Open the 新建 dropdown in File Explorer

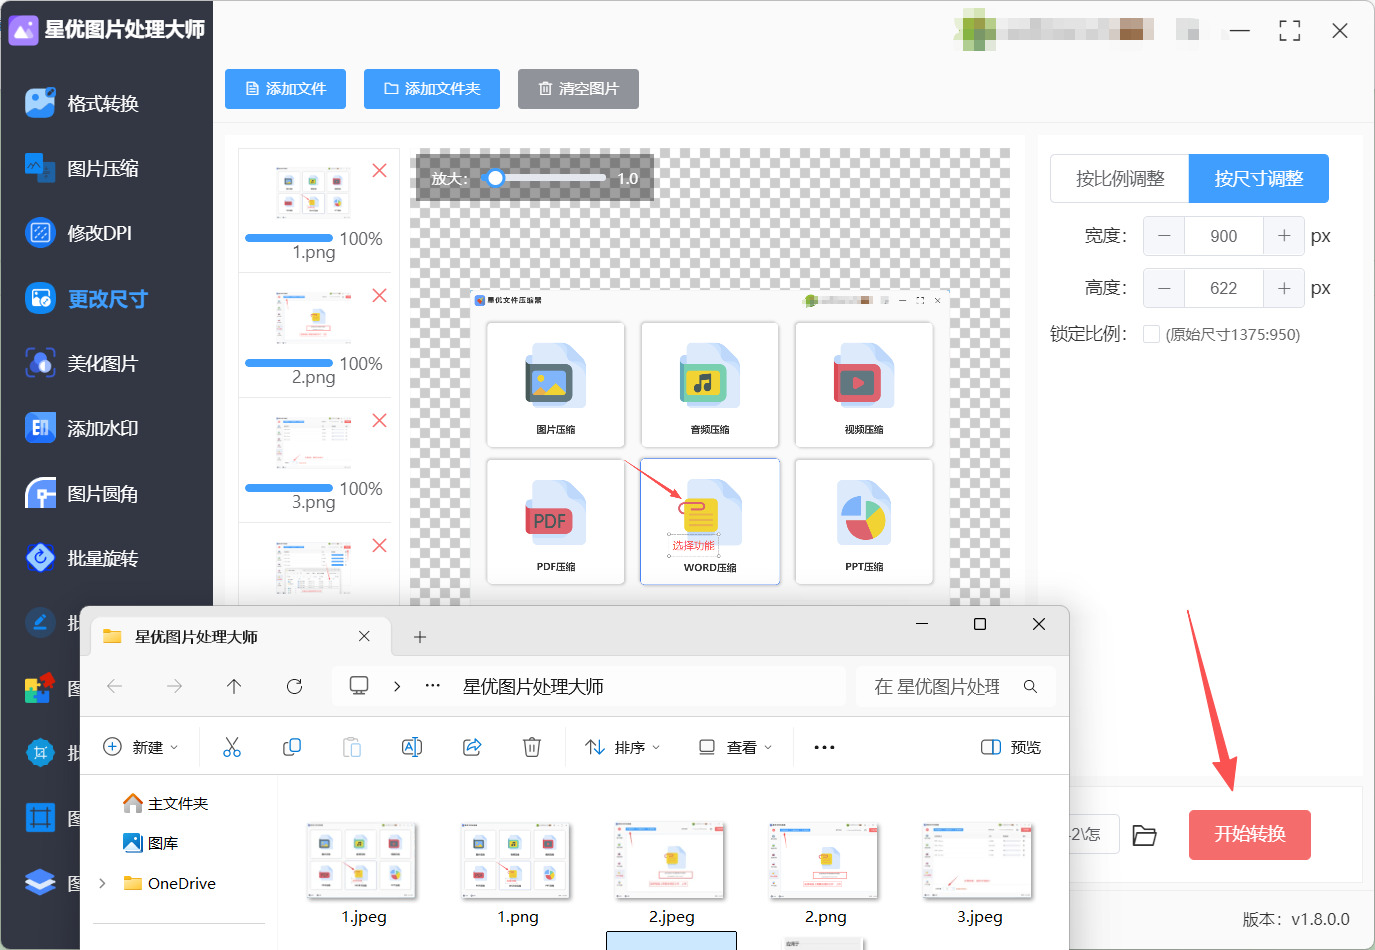pos(141,747)
